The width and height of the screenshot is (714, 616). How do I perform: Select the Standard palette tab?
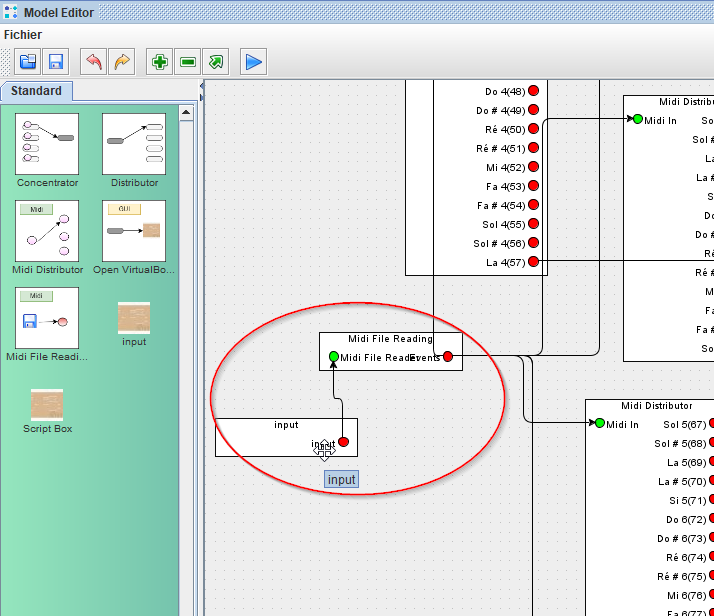[36, 91]
